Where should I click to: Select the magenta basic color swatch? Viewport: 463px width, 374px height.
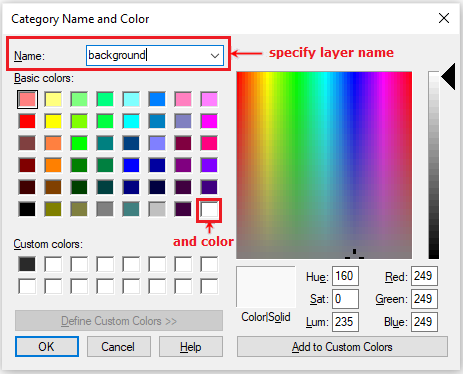(x=209, y=121)
